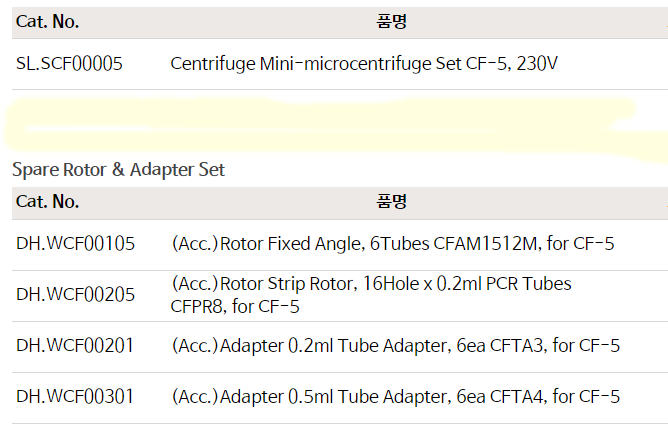Select the 0.5ml Tube Adapter description
Image resolution: width=668 pixels, height=424 pixels.
pyautogui.click(x=396, y=397)
